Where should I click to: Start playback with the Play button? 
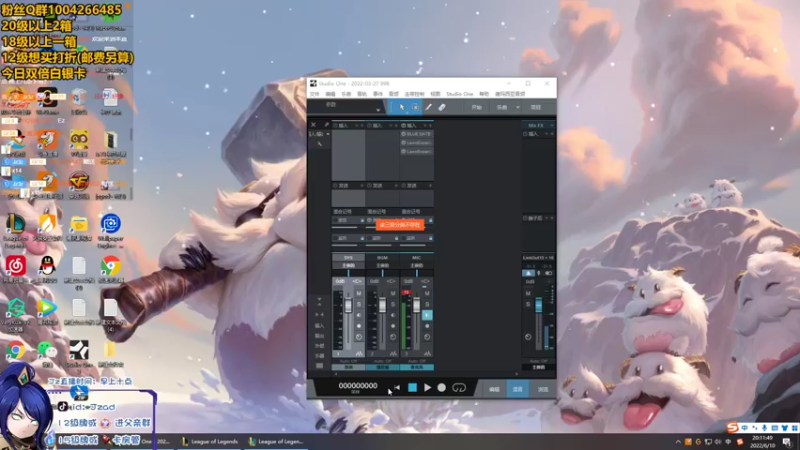(x=428, y=388)
